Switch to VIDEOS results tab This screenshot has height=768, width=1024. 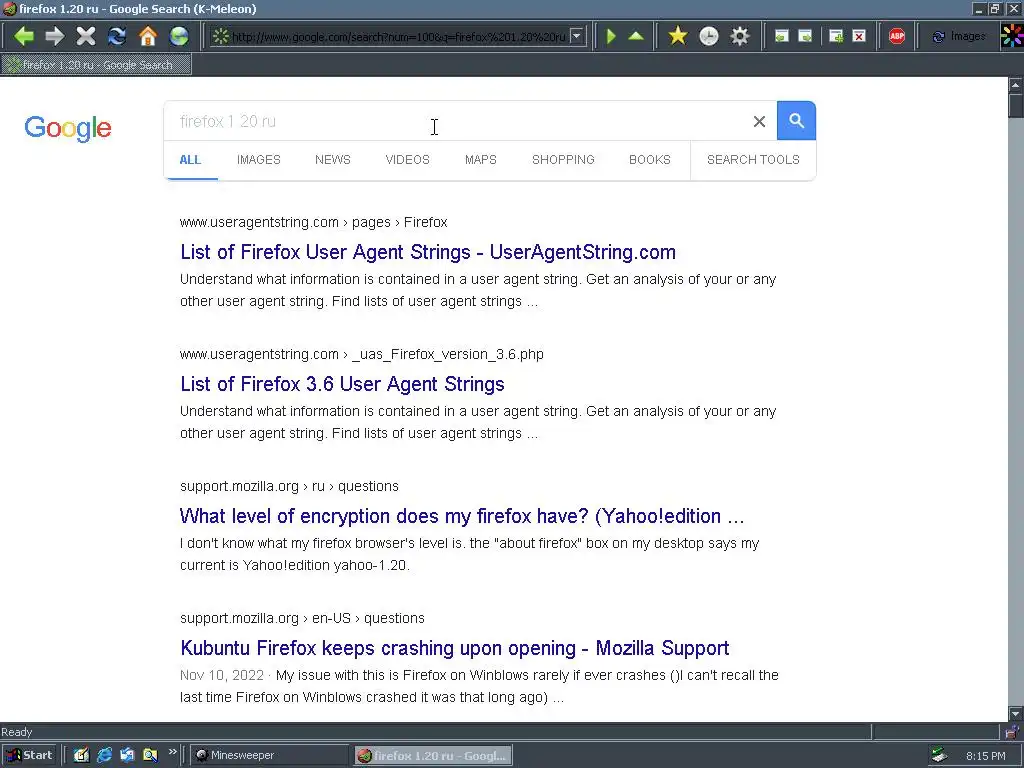coord(408,160)
